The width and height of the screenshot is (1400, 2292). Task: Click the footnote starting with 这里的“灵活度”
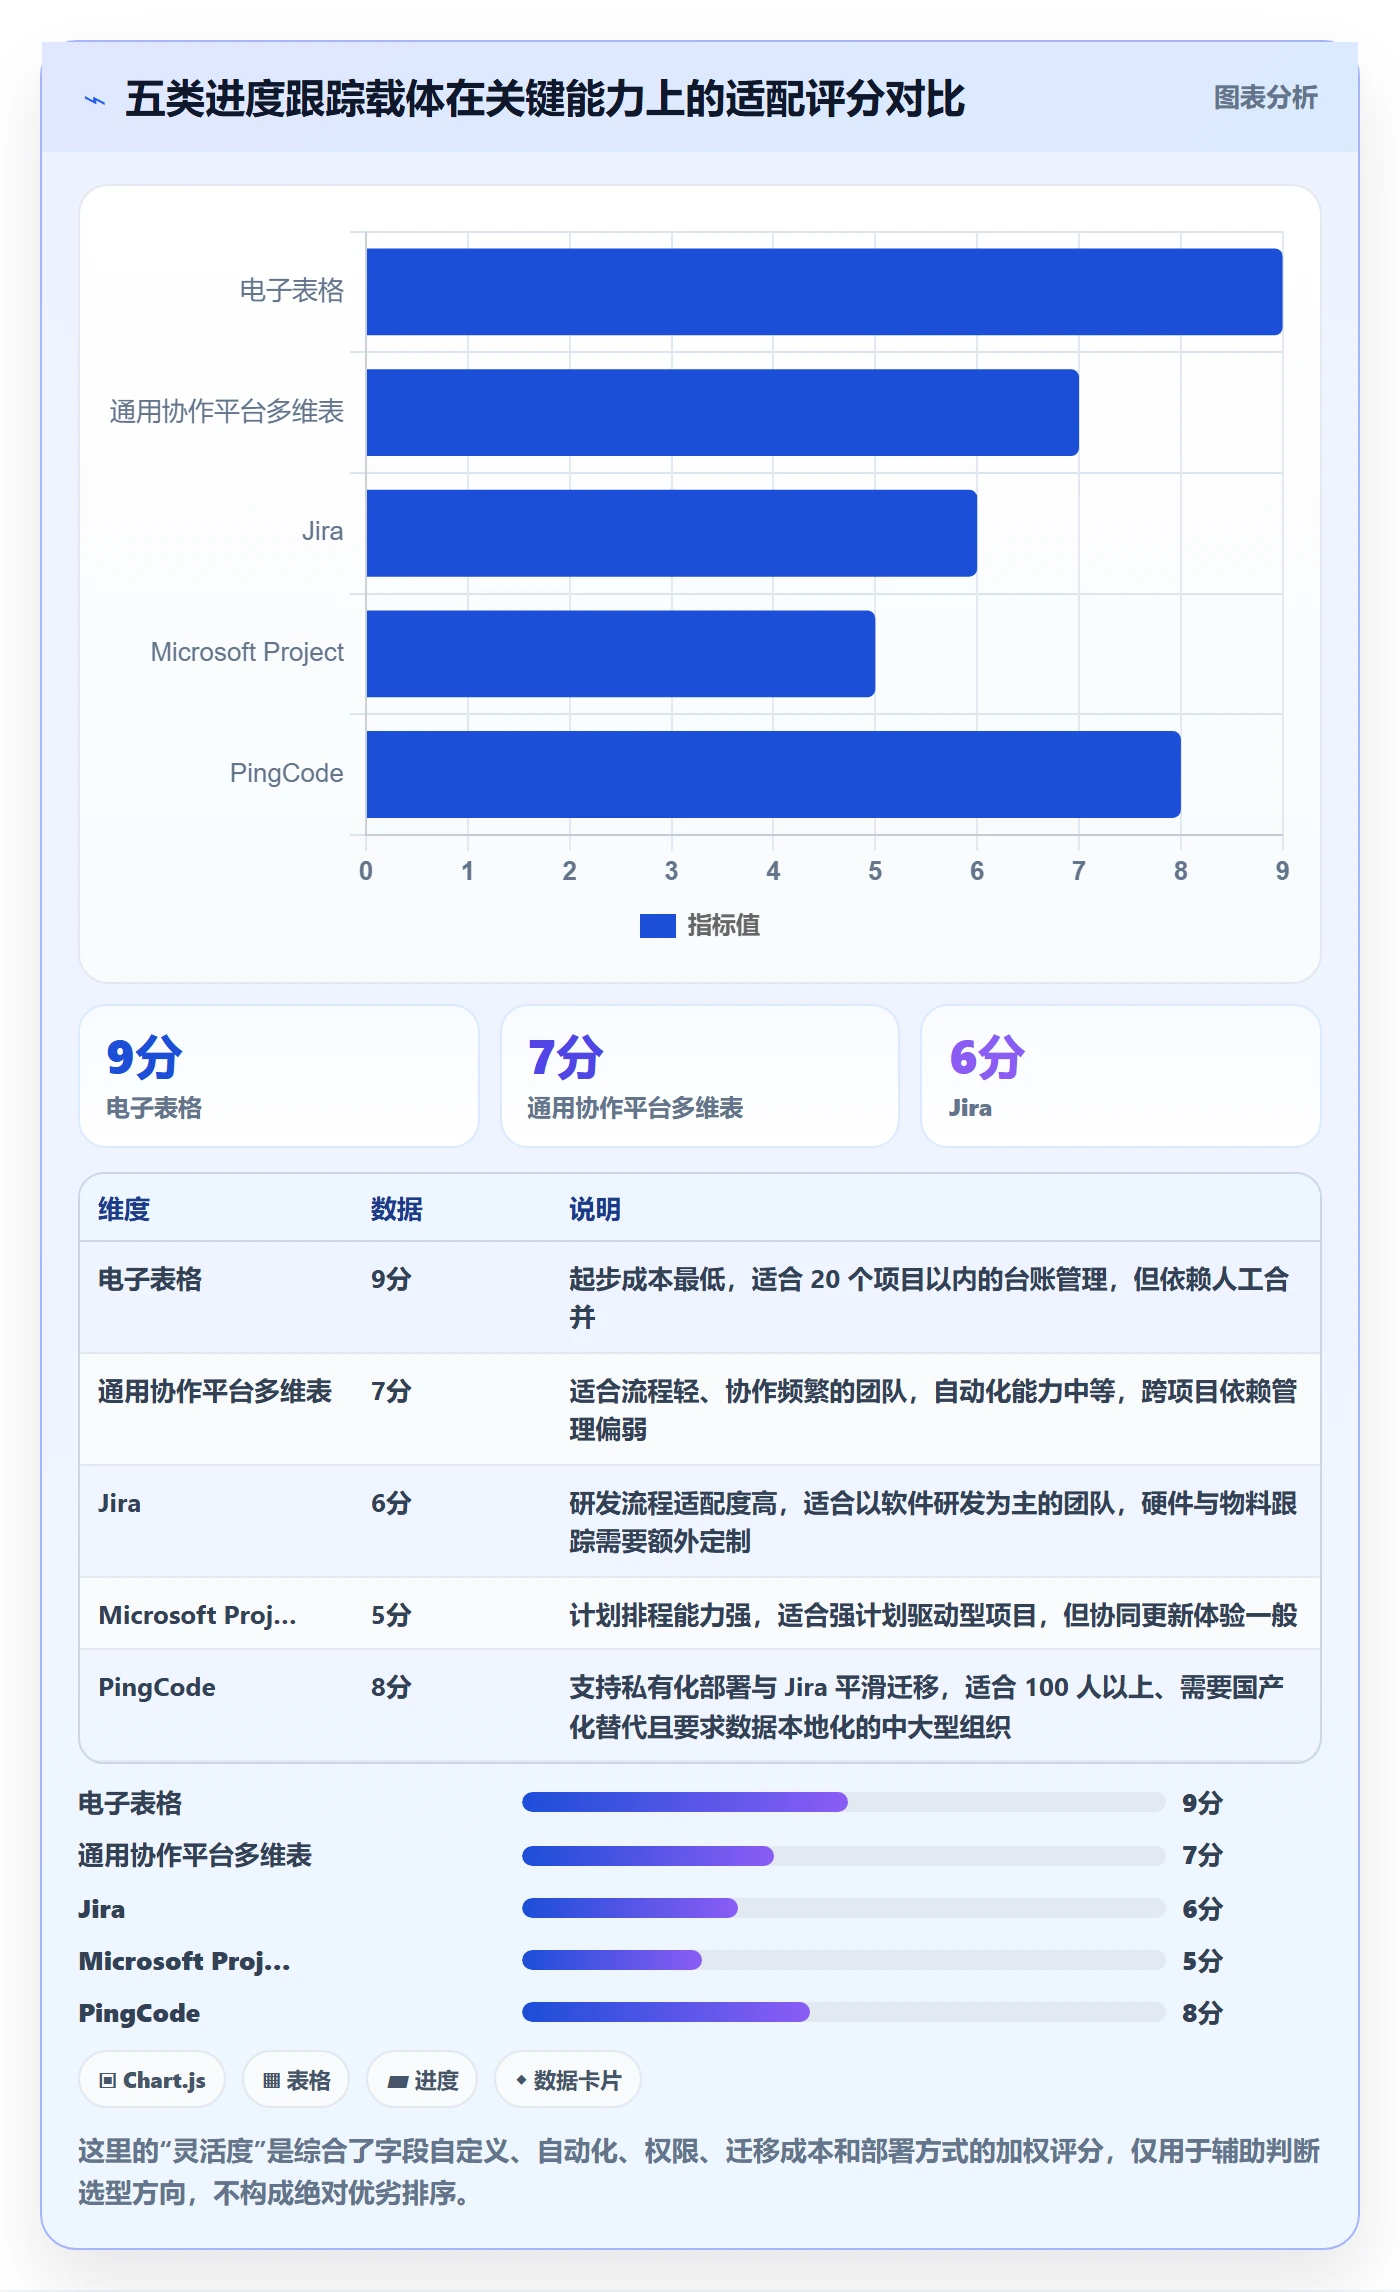[x=699, y=2172]
